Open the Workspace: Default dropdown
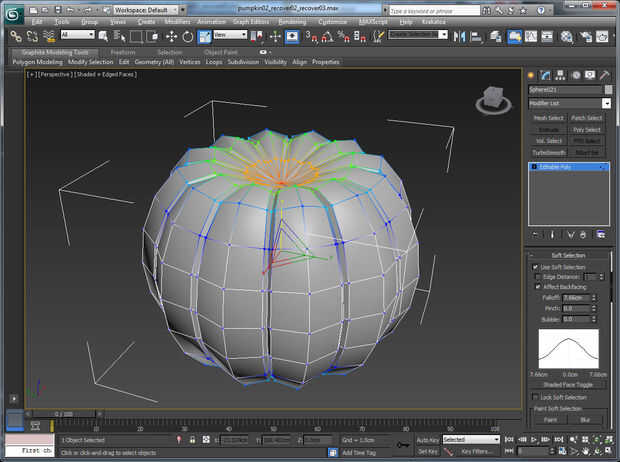Image resolution: width=620 pixels, height=462 pixels. 147,8
